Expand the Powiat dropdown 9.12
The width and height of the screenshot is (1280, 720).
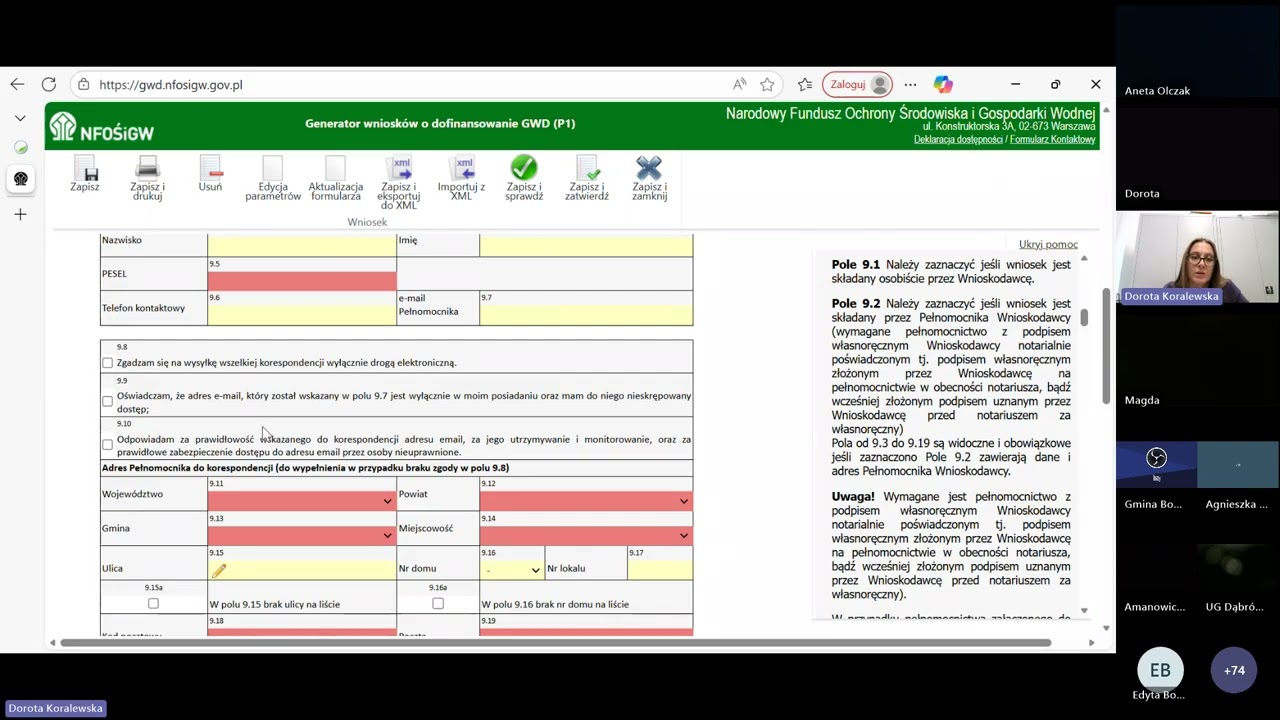(684, 501)
